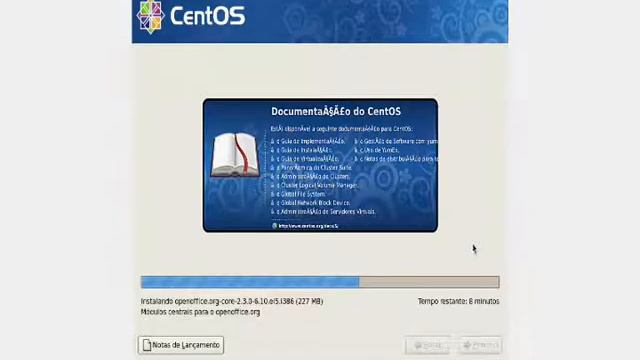The height and width of the screenshot is (360, 640).
Task: Click the page icon on the Notas de Lançamento button
Action: 147,345
